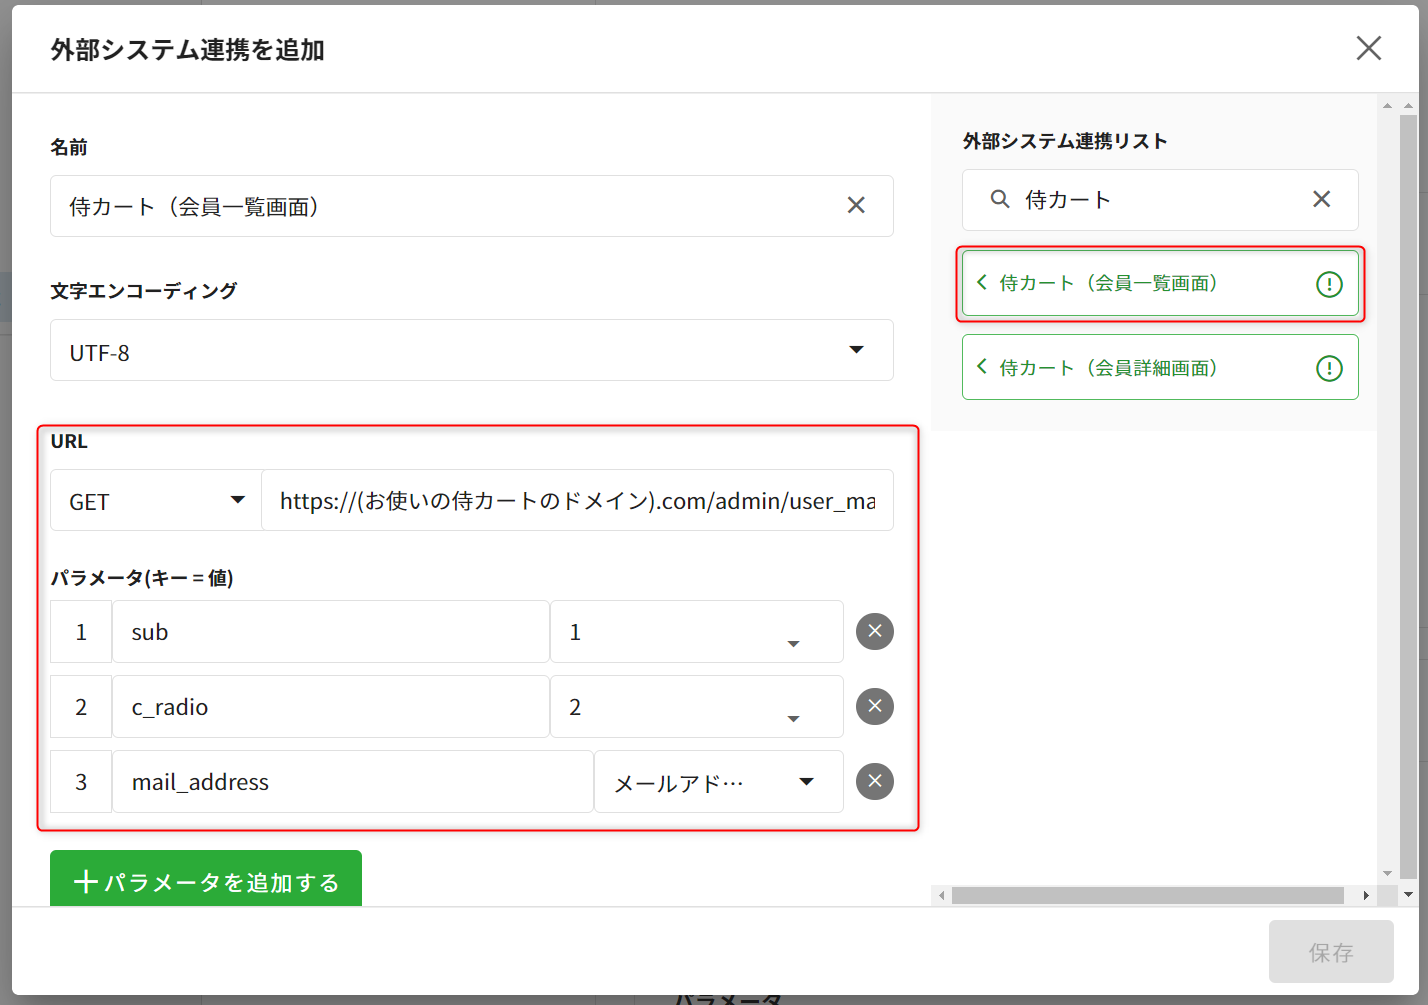Click パラメータを追加する button
This screenshot has width=1428, height=1005.
pos(206,880)
